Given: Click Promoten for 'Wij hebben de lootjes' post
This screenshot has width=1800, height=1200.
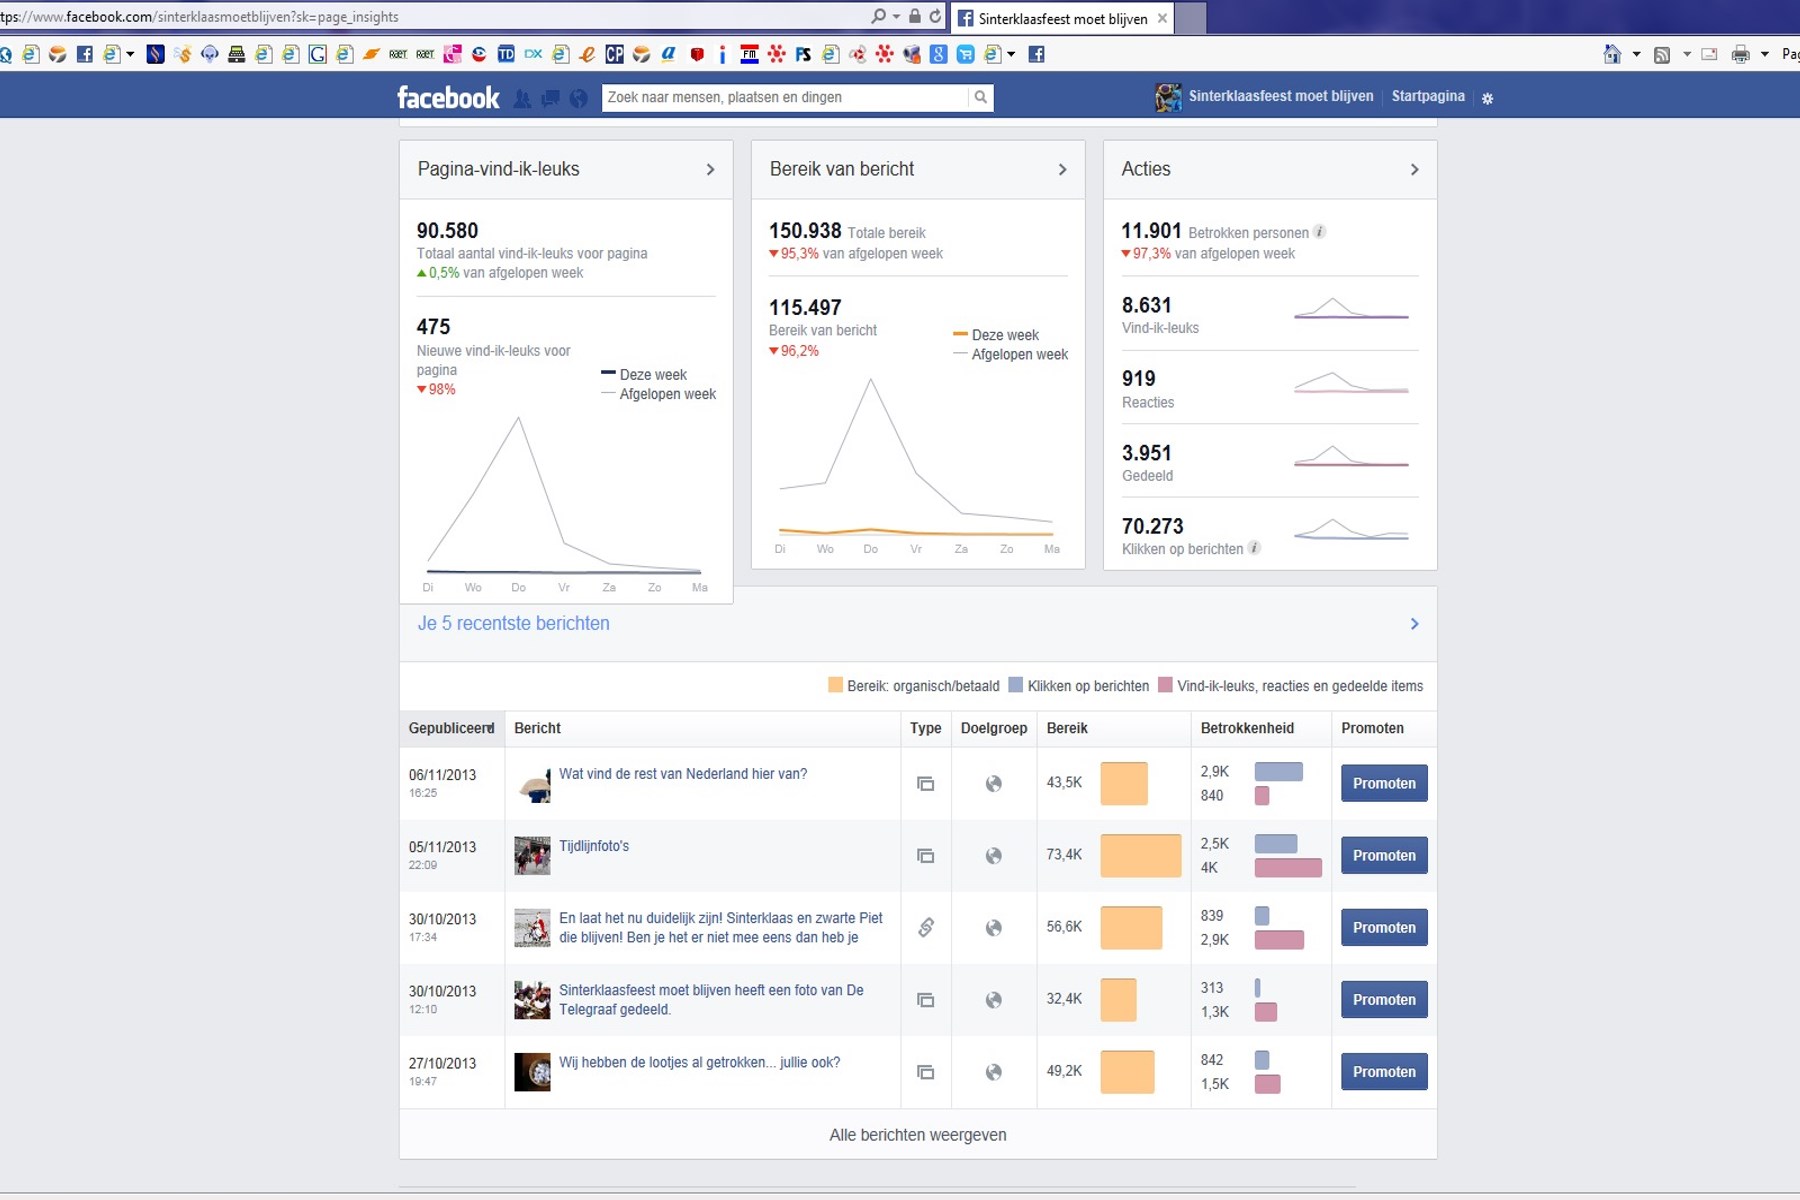Looking at the screenshot, I should 1384,1071.
